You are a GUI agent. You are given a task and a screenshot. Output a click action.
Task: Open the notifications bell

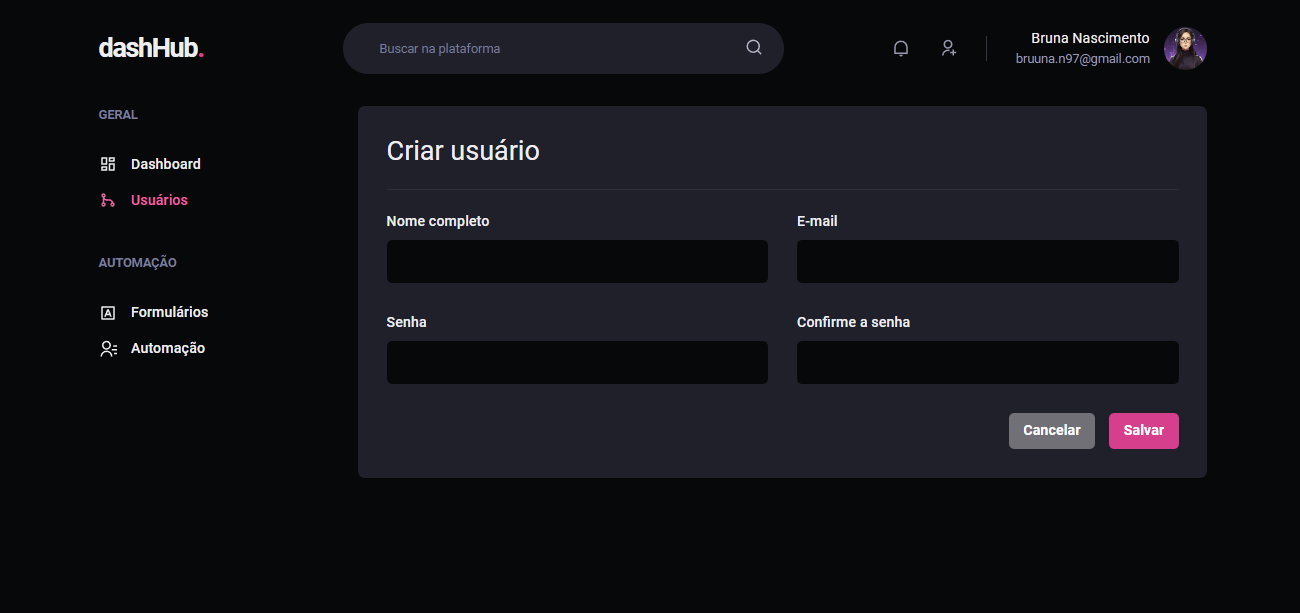pyautogui.click(x=901, y=48)
